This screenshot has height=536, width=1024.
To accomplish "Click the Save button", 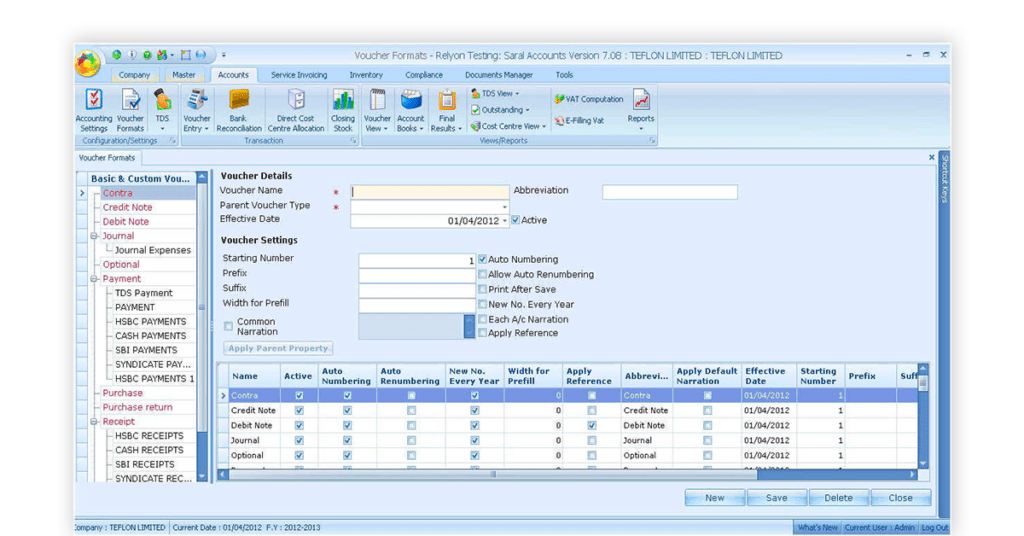I will click(776, 497).
